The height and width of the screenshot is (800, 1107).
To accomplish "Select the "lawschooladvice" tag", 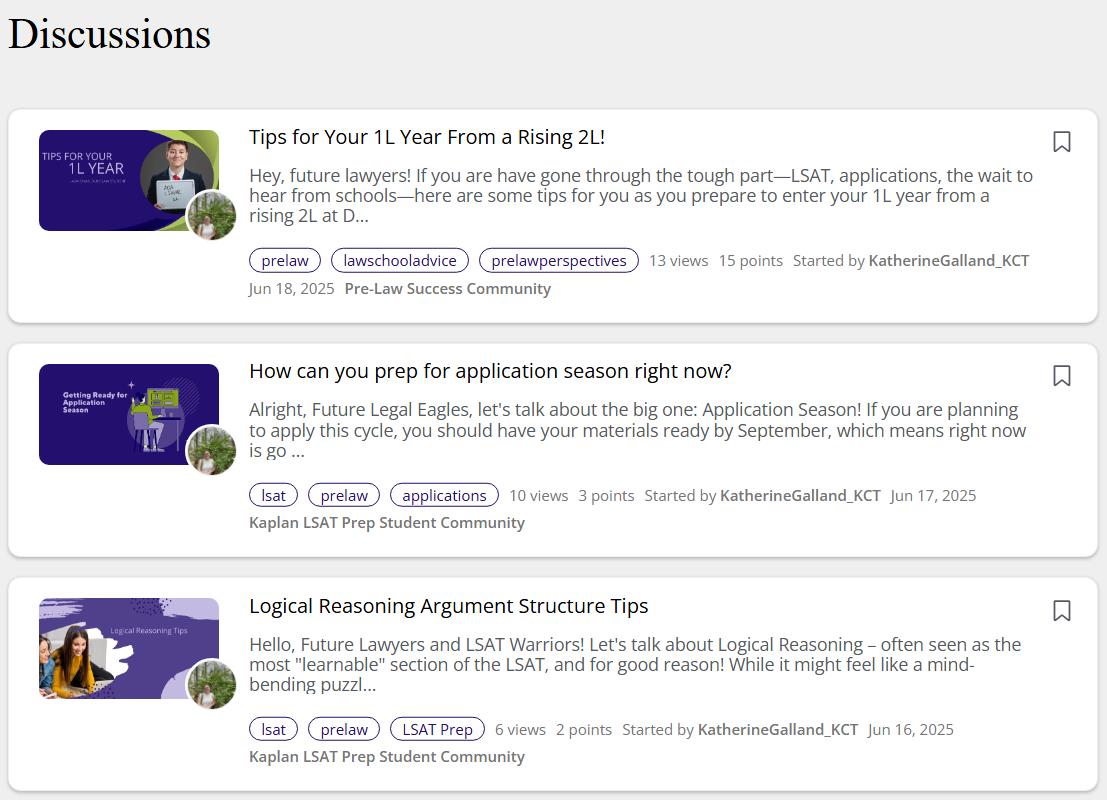I will click(x=400, y=260).
